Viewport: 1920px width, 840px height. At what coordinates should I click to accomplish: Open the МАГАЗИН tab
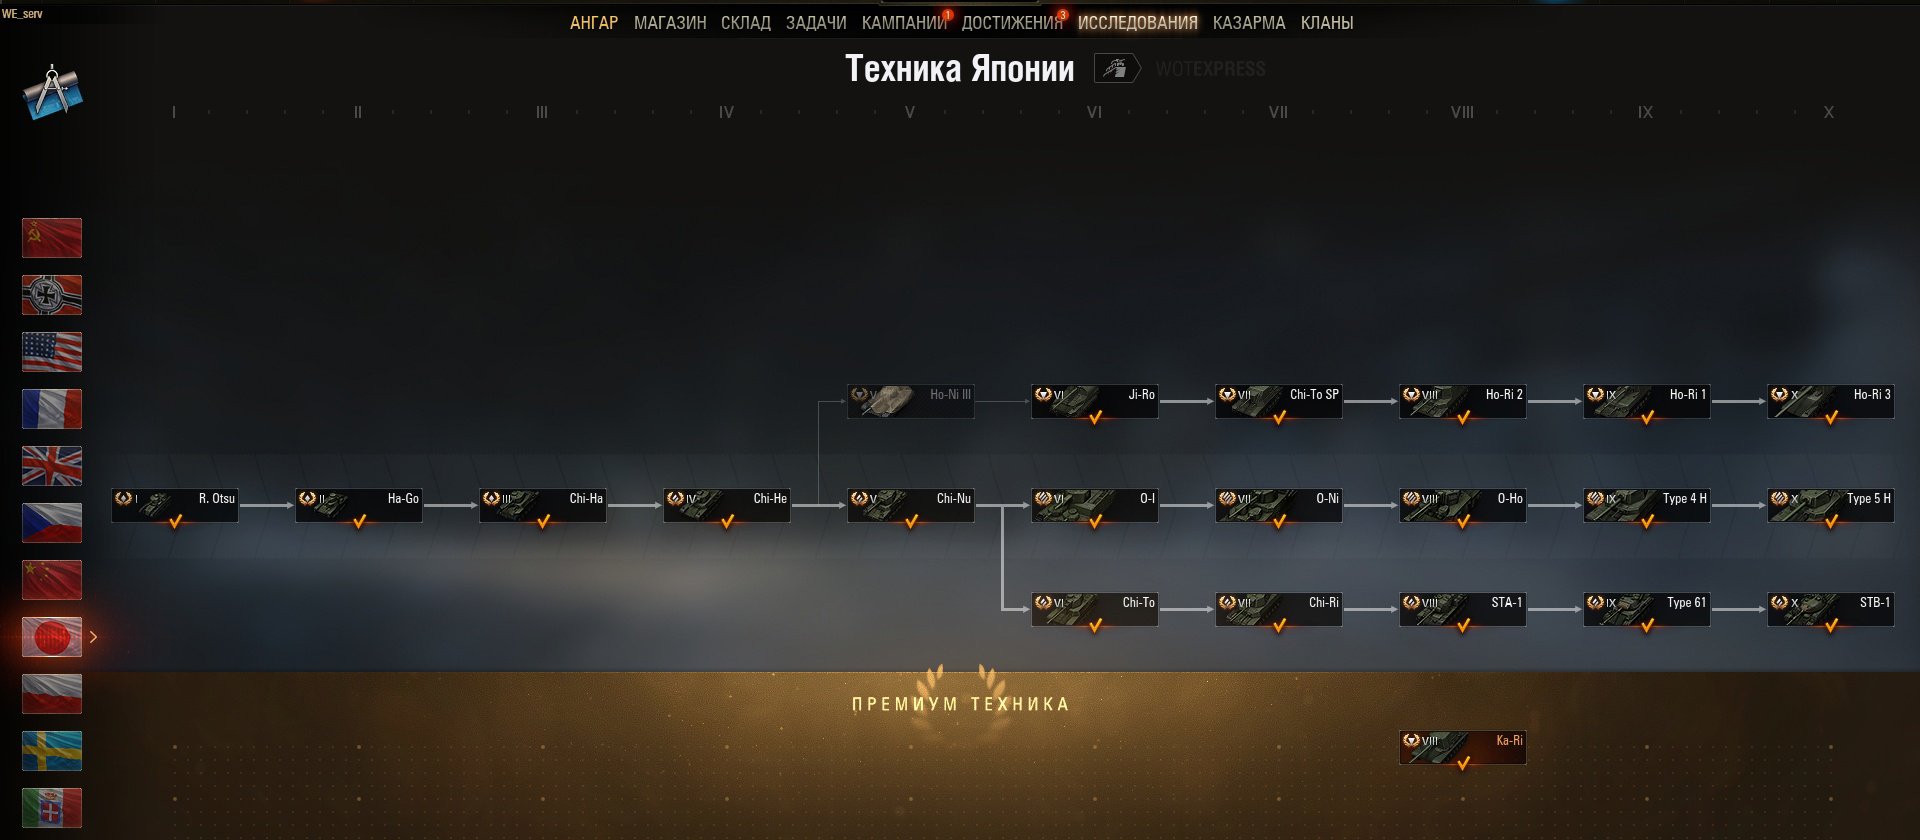coord(670,23)
